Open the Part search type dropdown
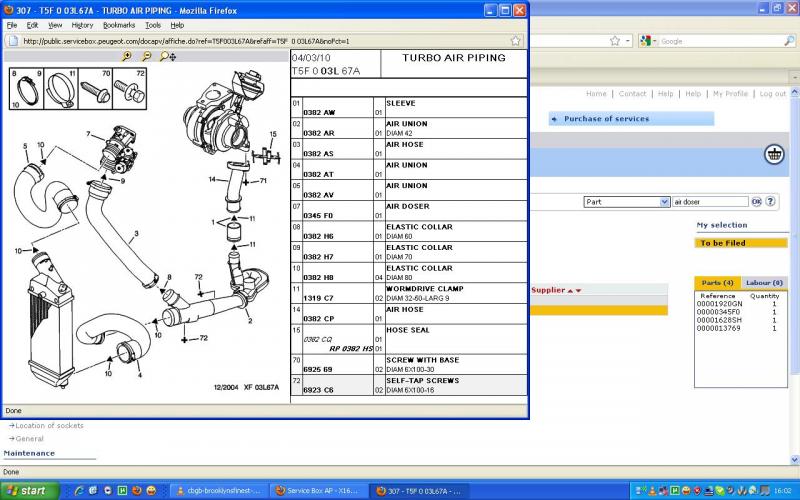This screenshot has width=800, height=500. tap(627, 202)
